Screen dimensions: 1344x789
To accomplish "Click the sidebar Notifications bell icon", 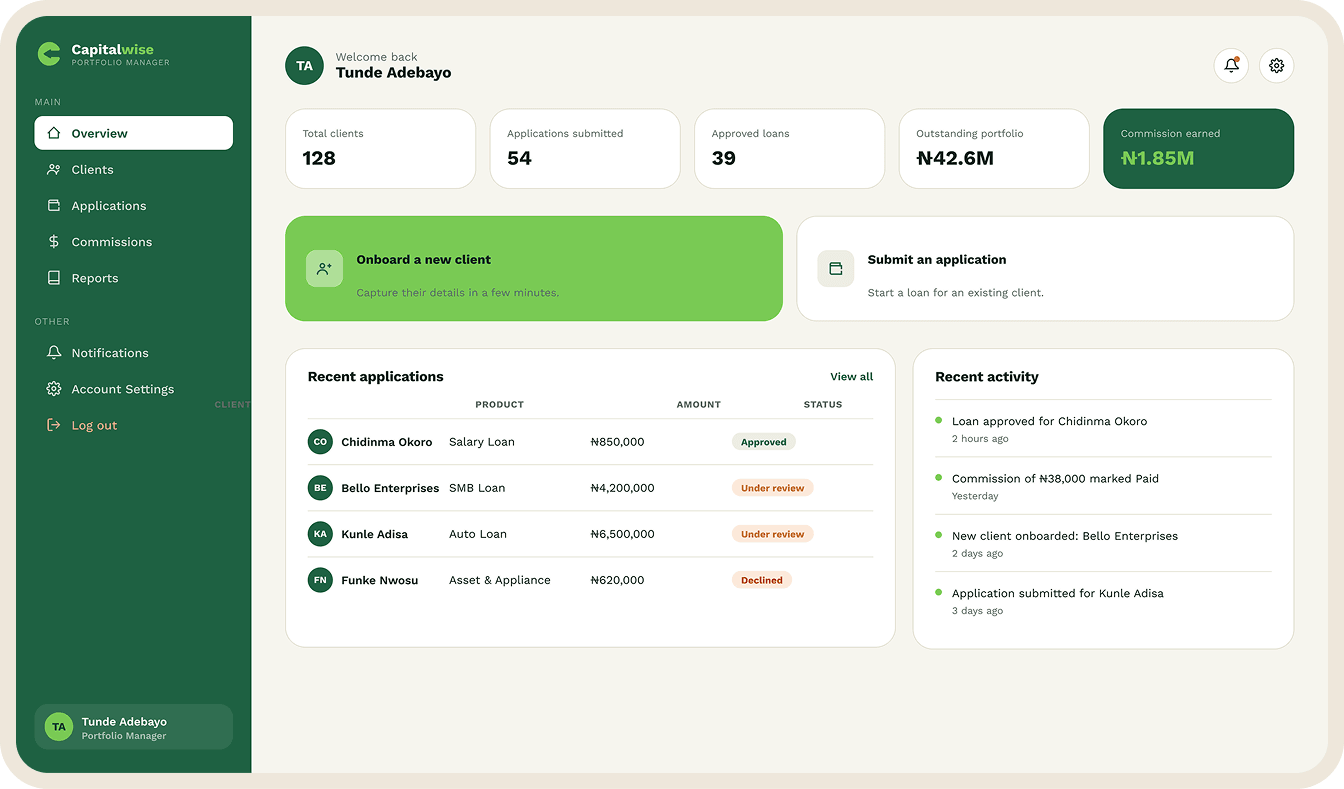I will 54,353.
